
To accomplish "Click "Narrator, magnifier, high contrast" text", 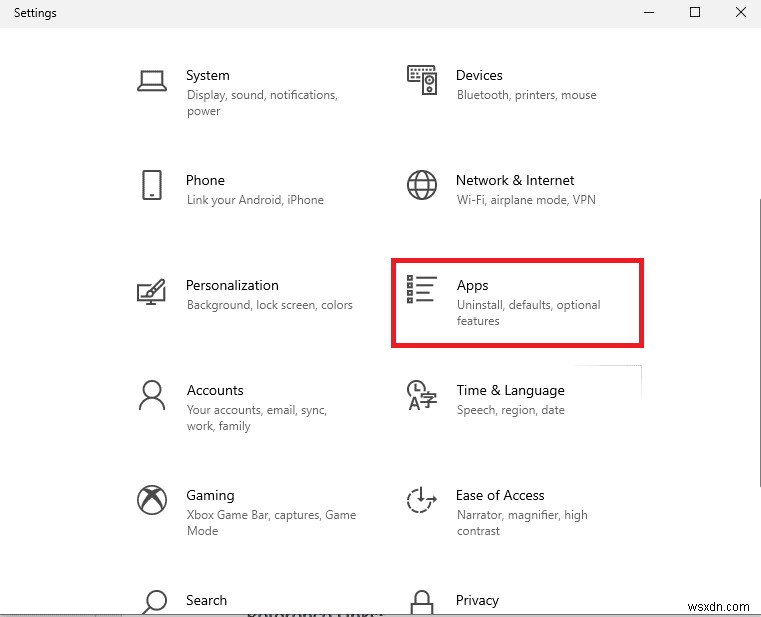I will 522,523.
